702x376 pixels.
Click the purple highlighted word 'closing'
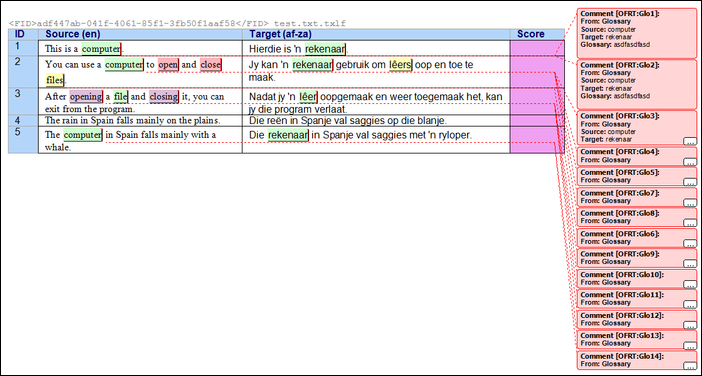[x=164, y=97]
